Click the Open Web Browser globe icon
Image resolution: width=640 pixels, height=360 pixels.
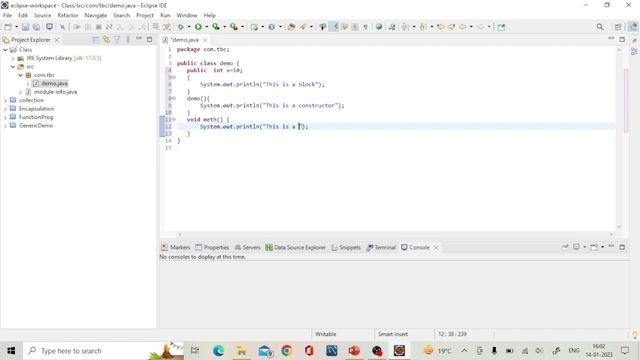[379, 27]
